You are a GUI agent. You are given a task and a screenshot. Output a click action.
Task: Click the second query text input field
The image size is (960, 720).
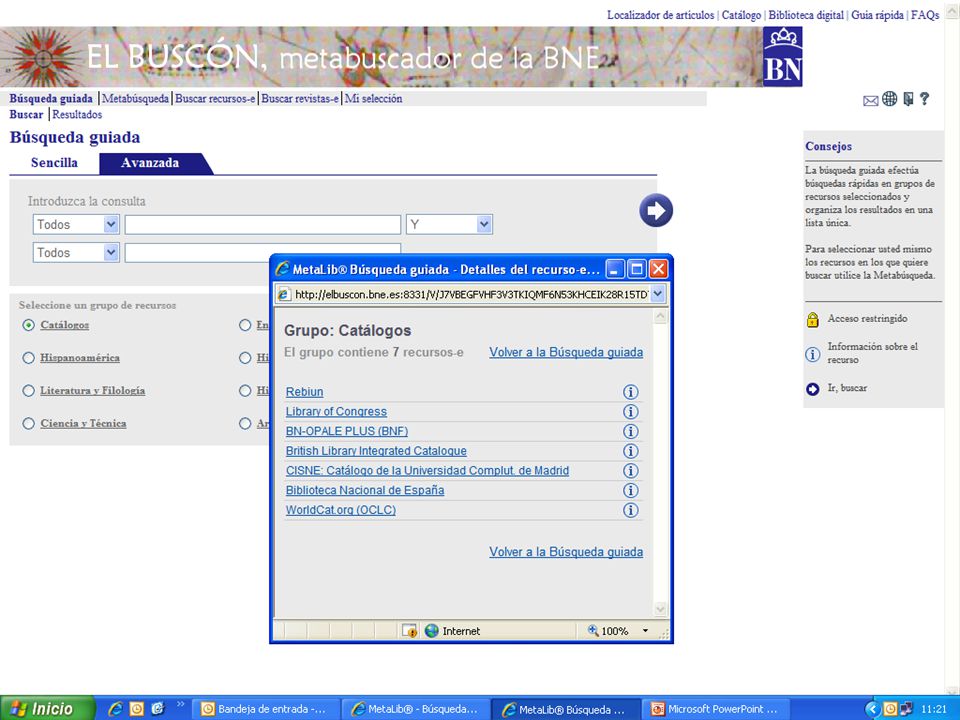(x=263, y=252)
